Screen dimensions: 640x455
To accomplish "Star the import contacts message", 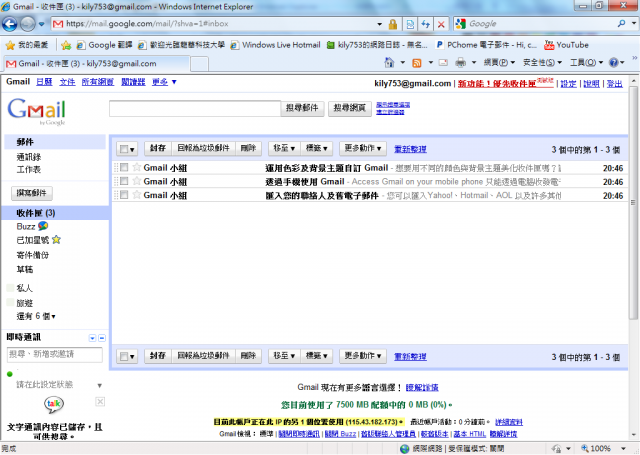I will click(x=137, y=195).
